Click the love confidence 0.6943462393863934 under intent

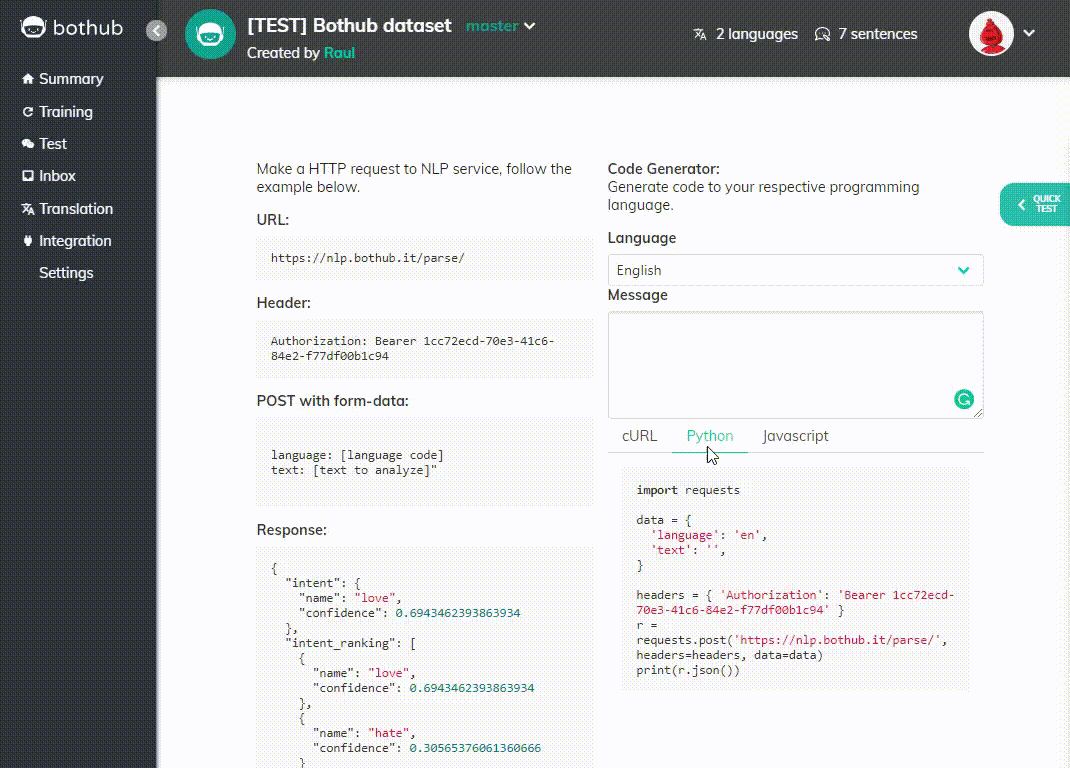[458, 613]
